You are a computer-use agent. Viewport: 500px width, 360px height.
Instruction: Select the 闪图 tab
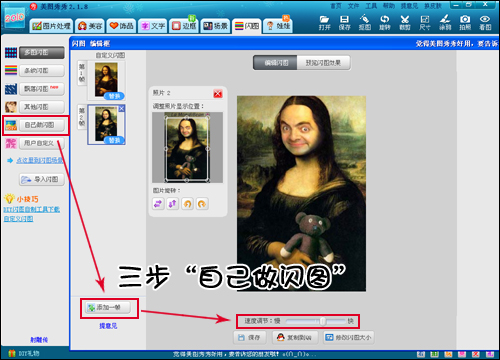[247, 26]
